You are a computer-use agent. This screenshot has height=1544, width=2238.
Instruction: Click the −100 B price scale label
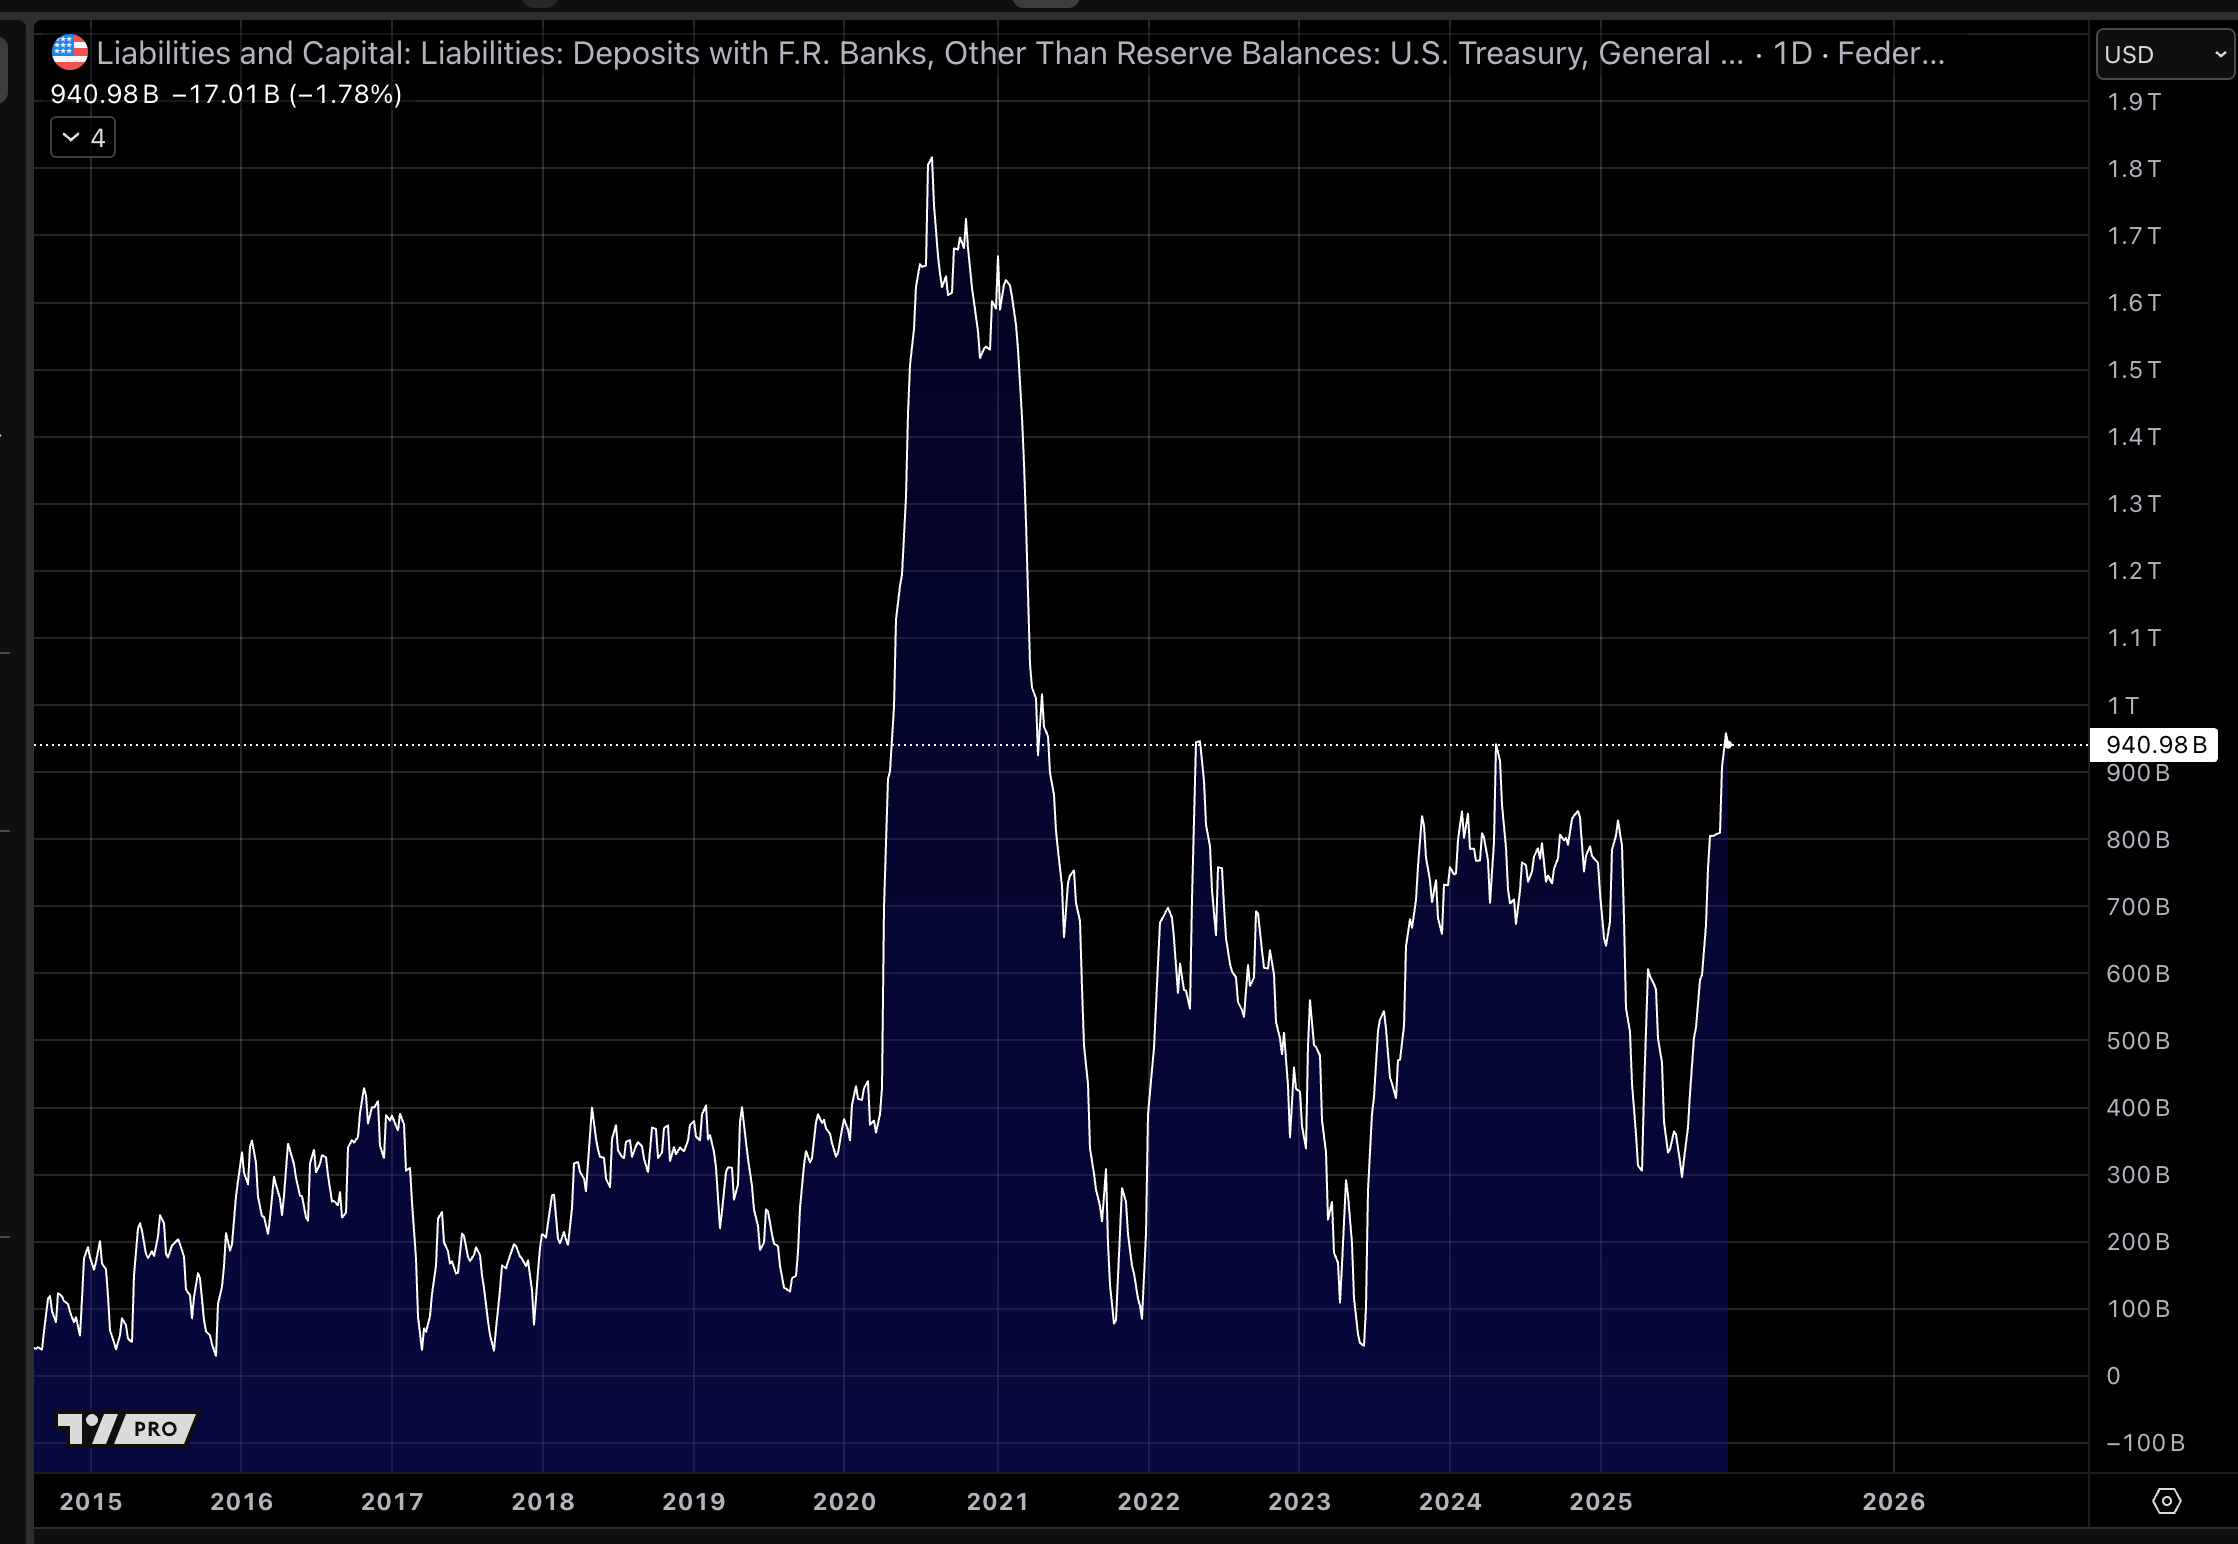tap(2145, 1443)
